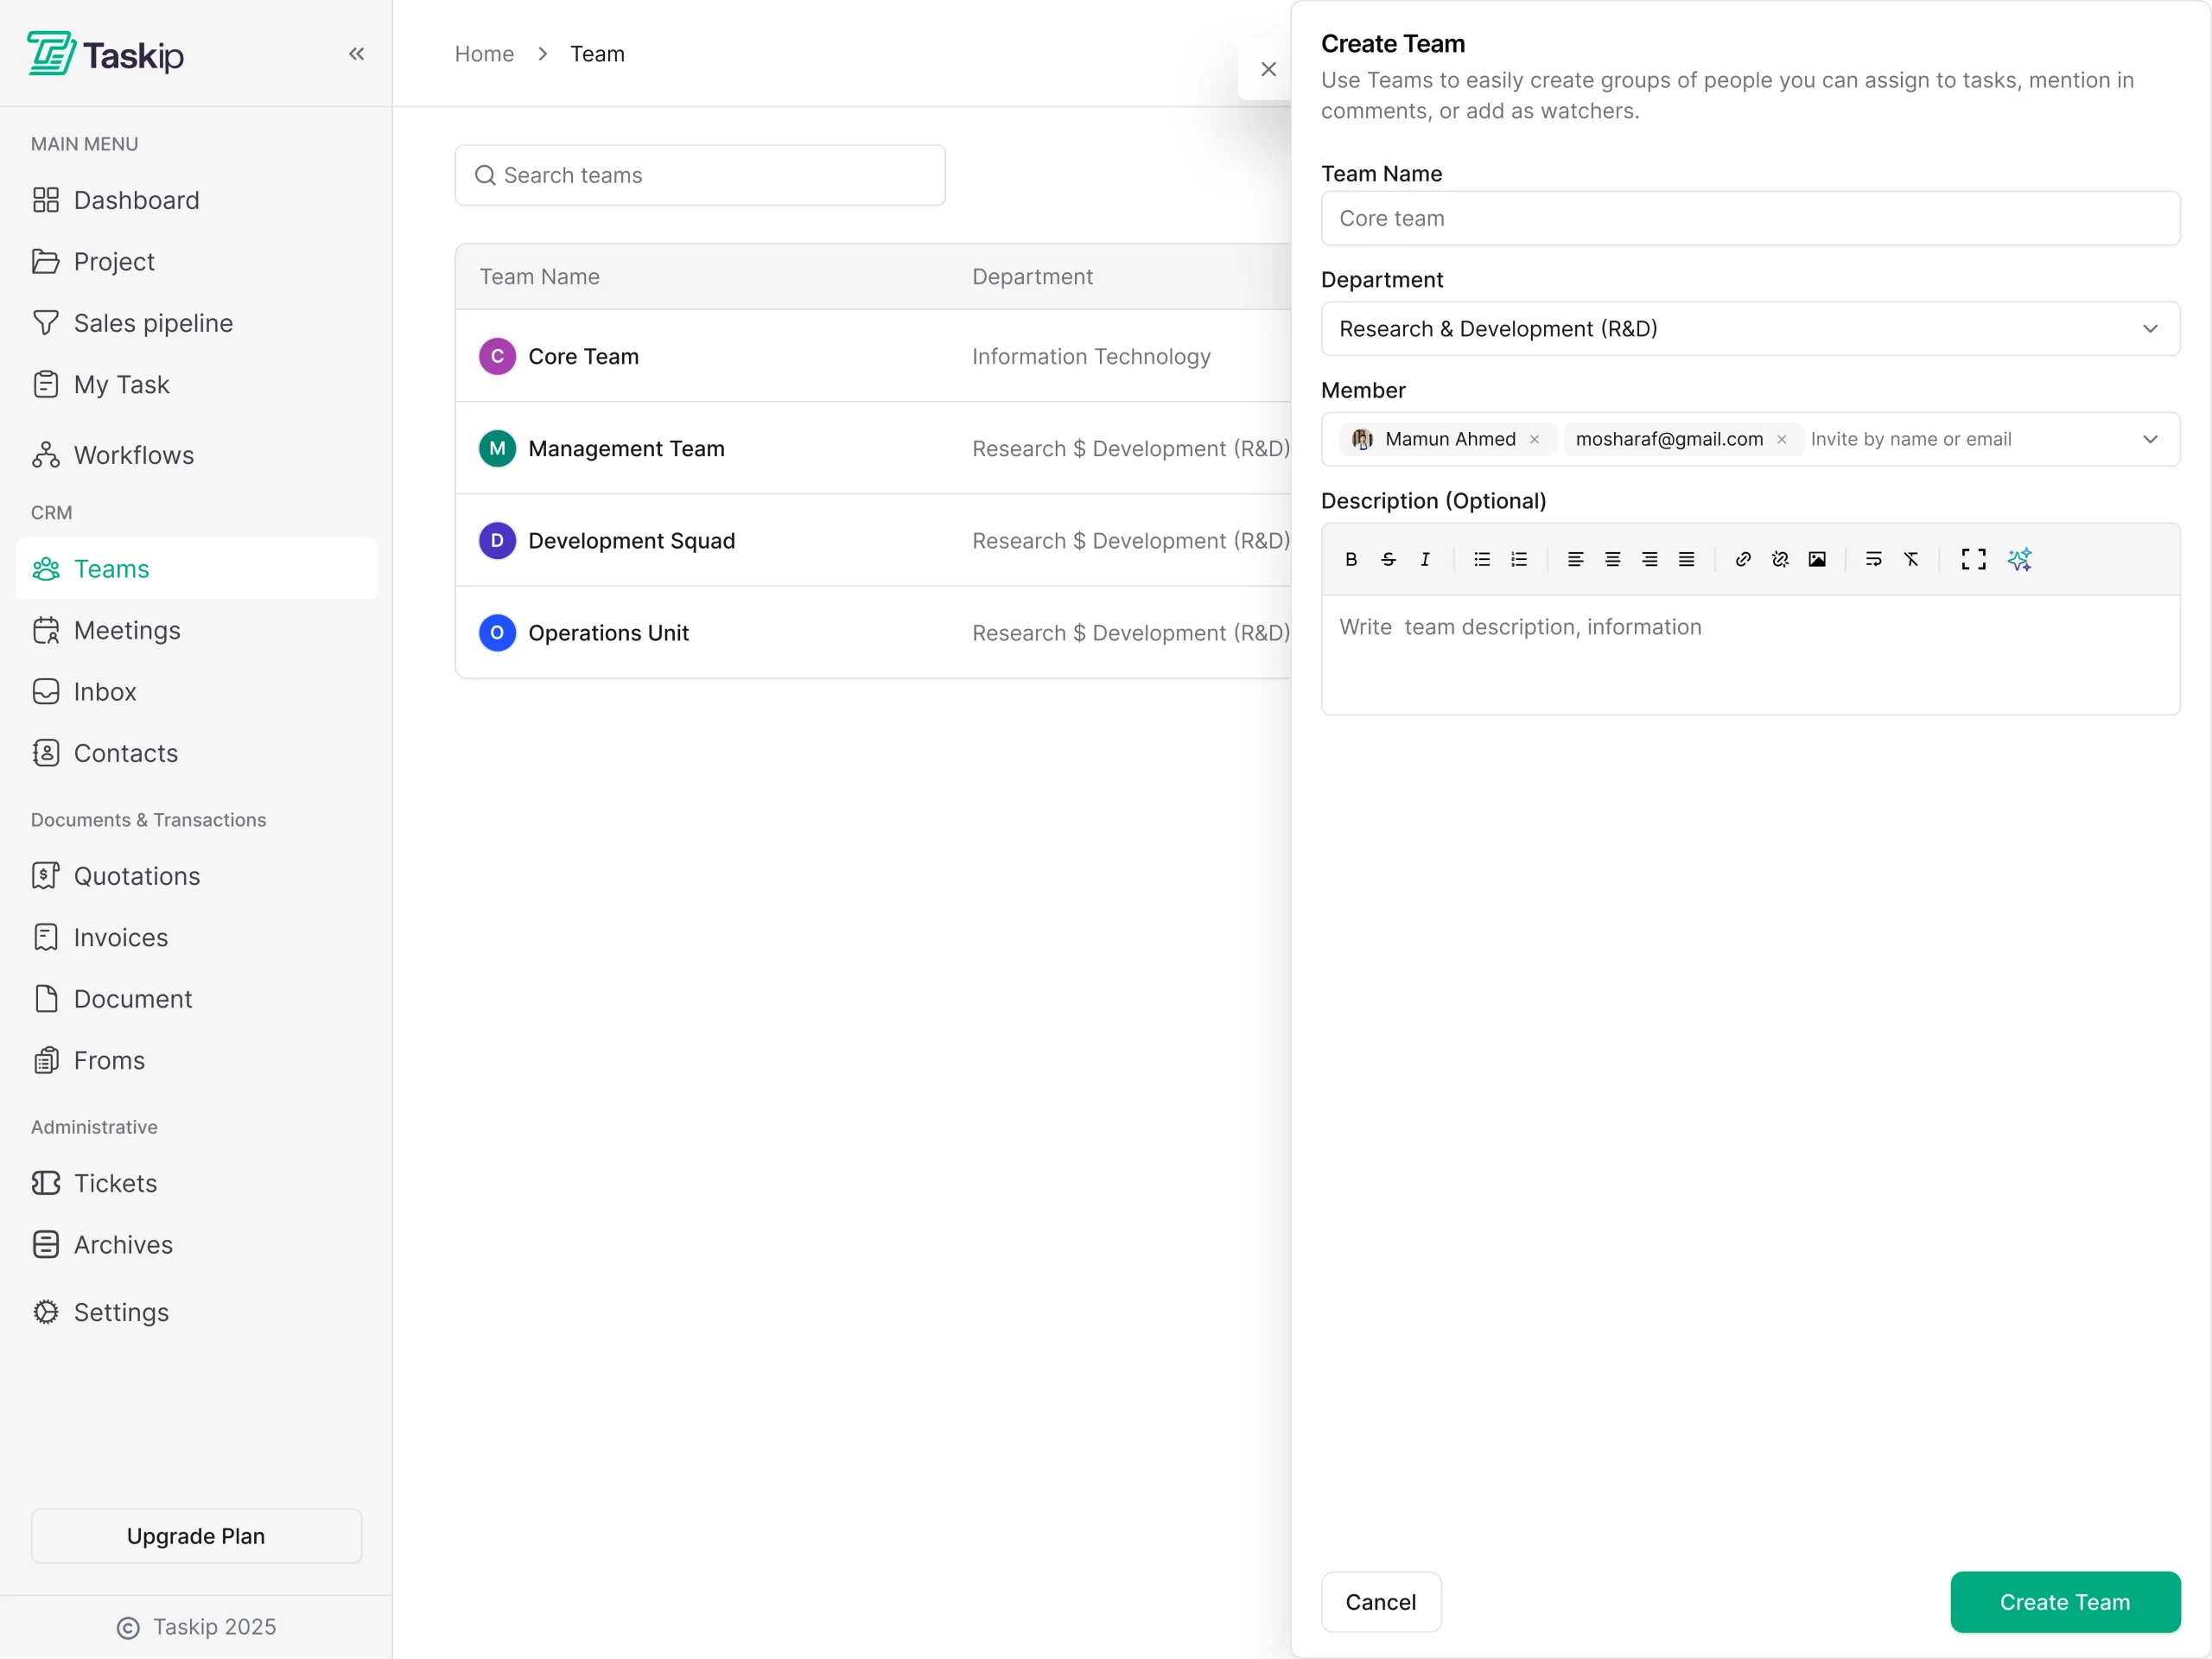Expand the Member invite dropdown arrow
Screen dimensions: 2212x1659
pos(2150,439)
